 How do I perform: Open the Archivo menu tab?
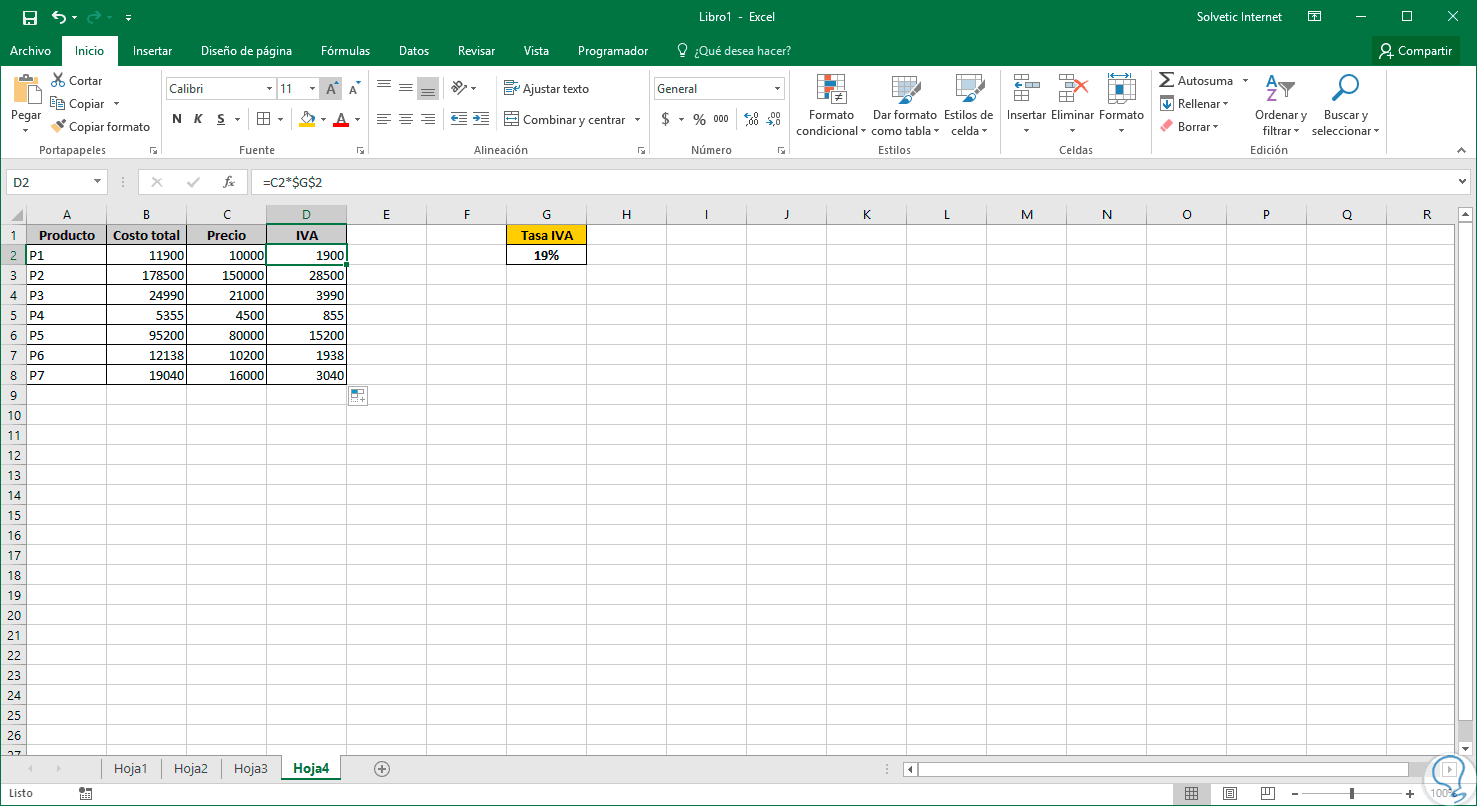click(x=30, y=51)
